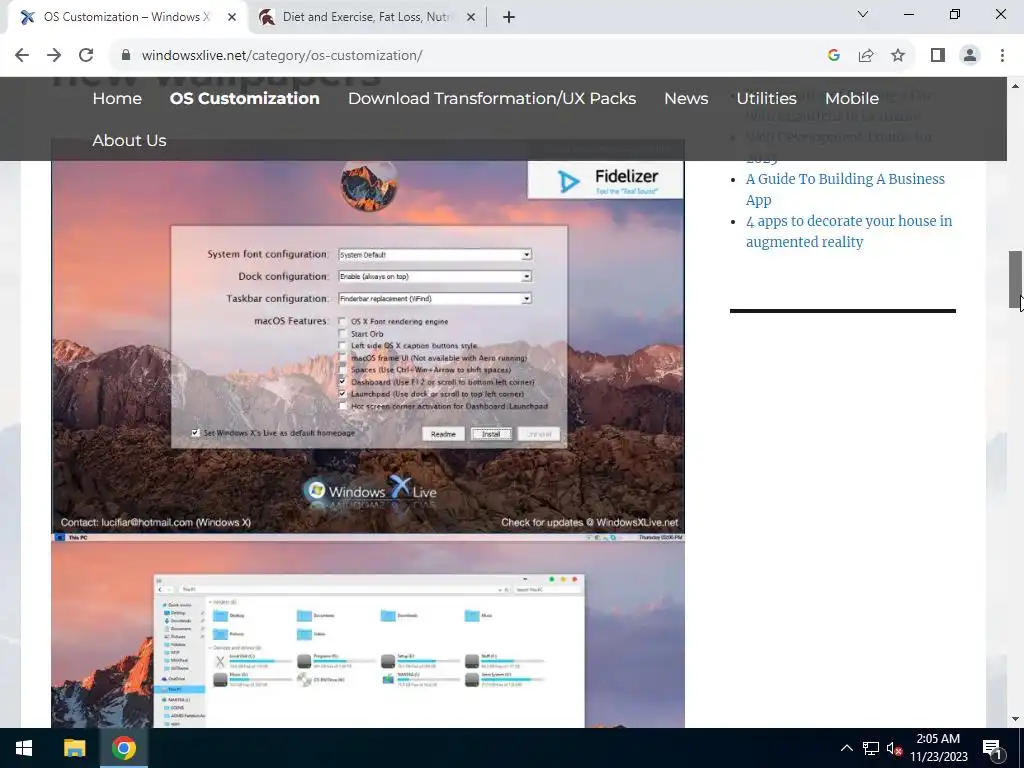Click the macOS installer screenshot image
Viewport: 1024px width, 768px height.
pos(368,346)
